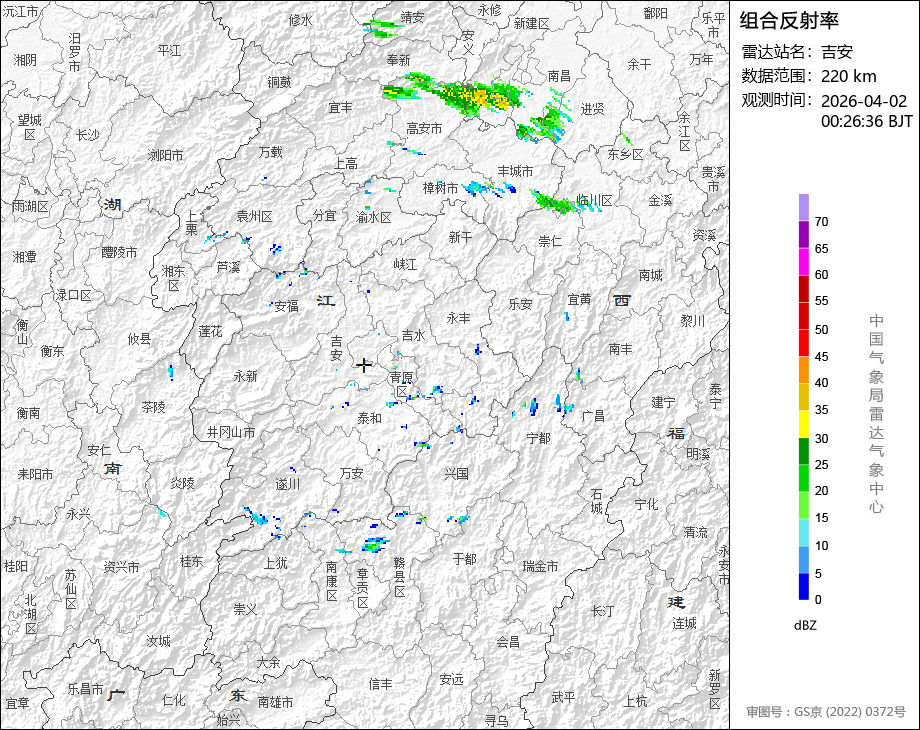Click the 220 km data range value
This screenshot has height=730, width=920.
pos(848,76)
